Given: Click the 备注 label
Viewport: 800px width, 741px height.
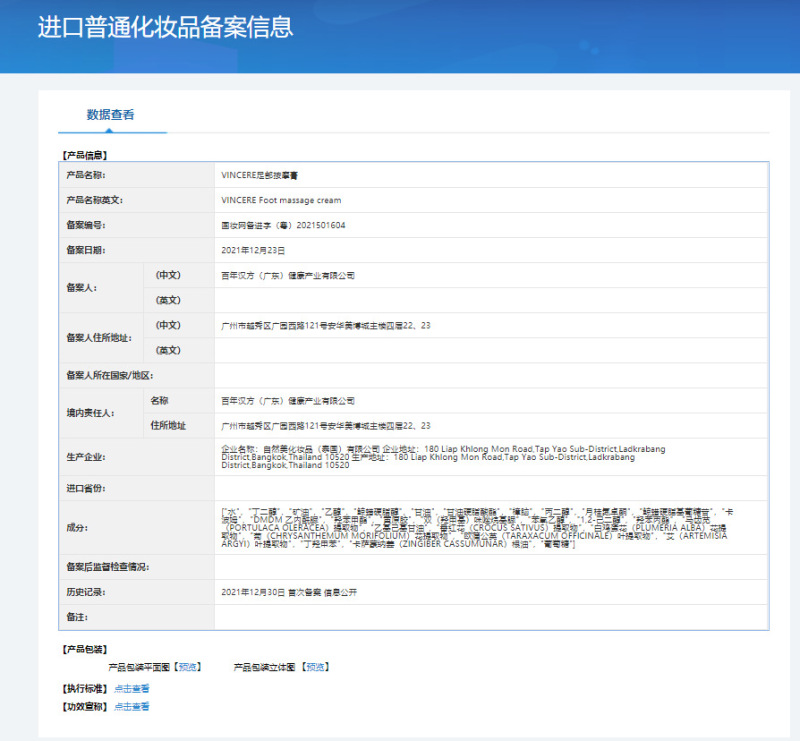Looking at the screenshot, I should 77,617.
